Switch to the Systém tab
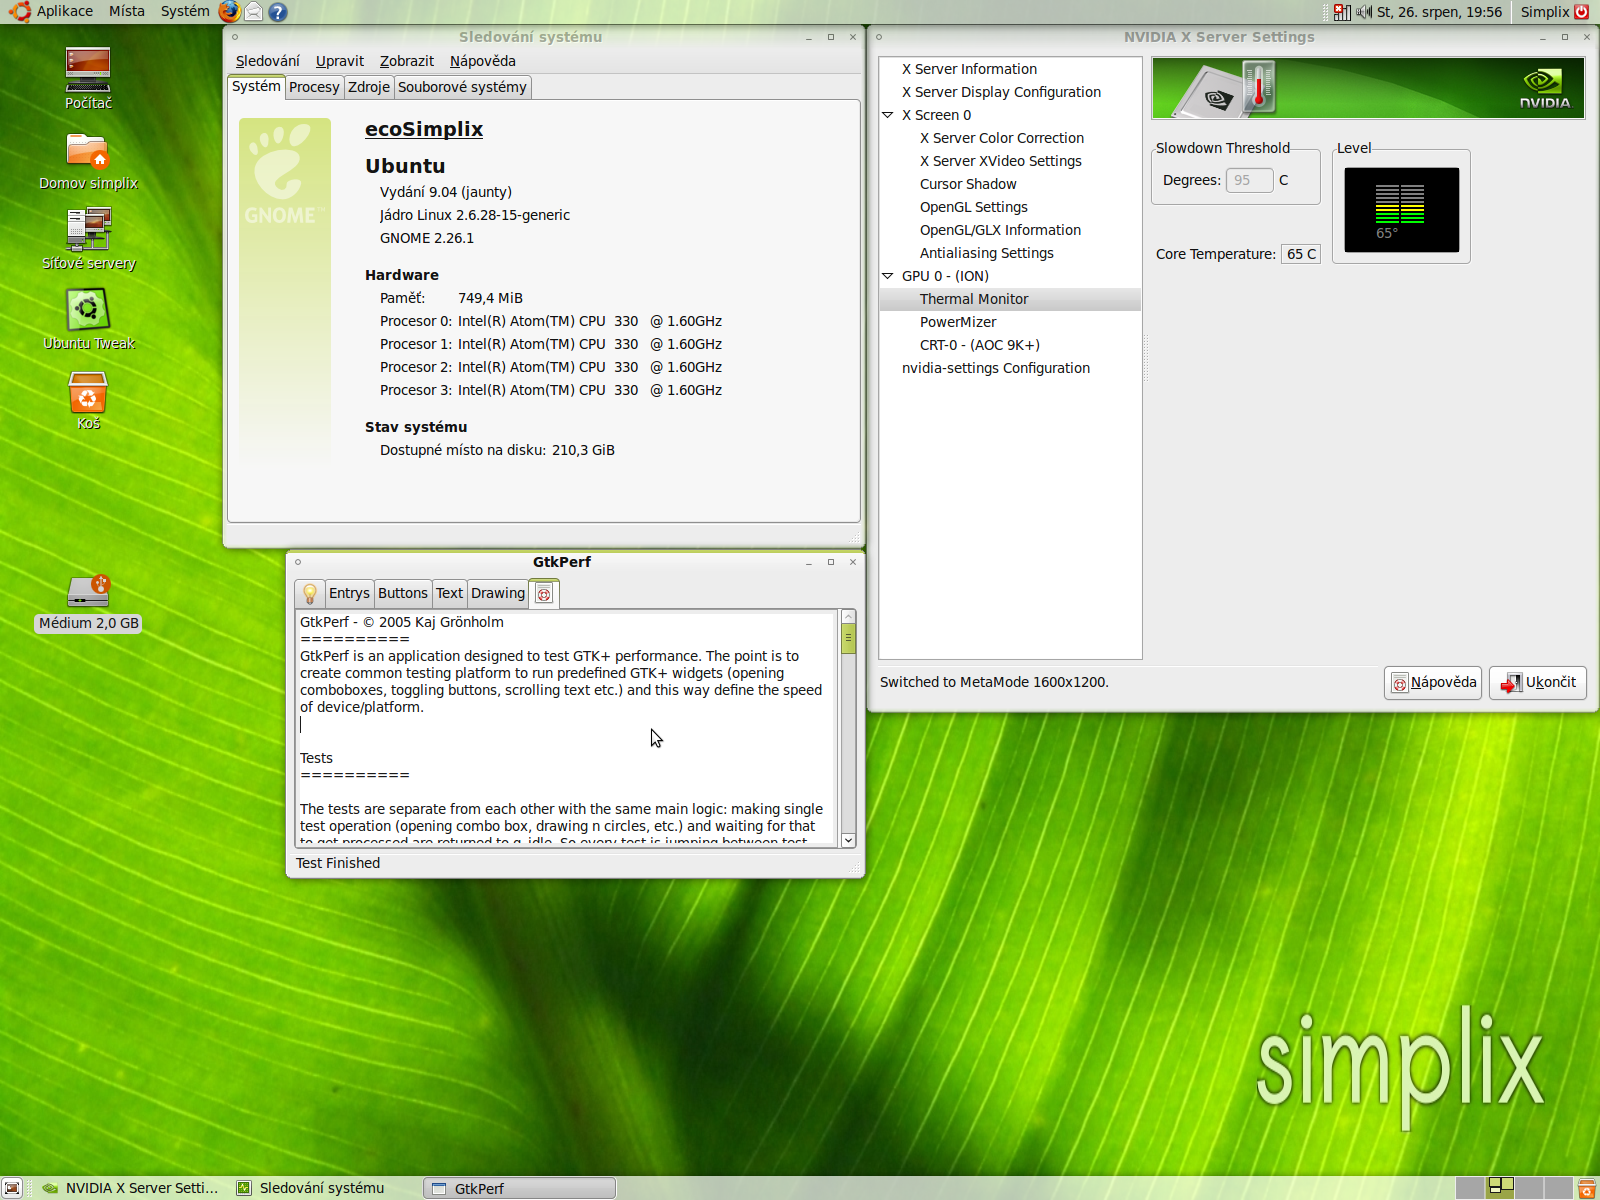 (256, 86)
